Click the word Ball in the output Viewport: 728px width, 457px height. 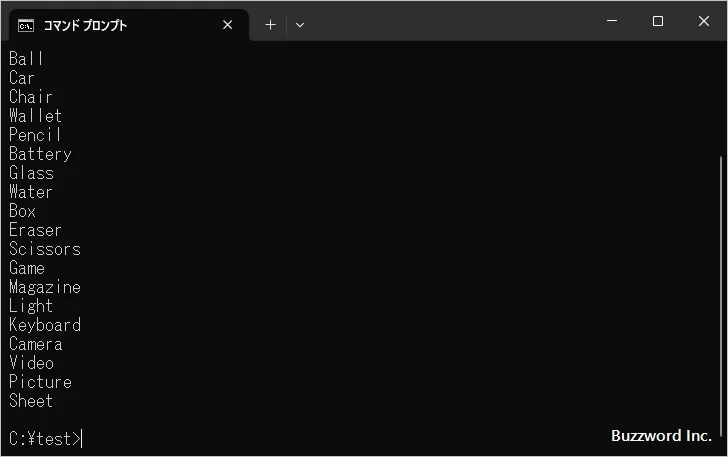pyautogui.click(x=27, y=59)
